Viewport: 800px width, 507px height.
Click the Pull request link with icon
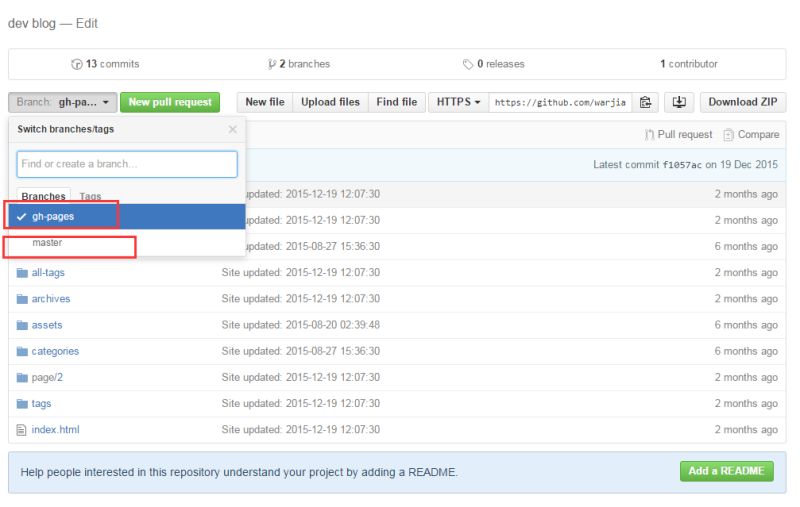pyautogui.click(x=678, y=134)
